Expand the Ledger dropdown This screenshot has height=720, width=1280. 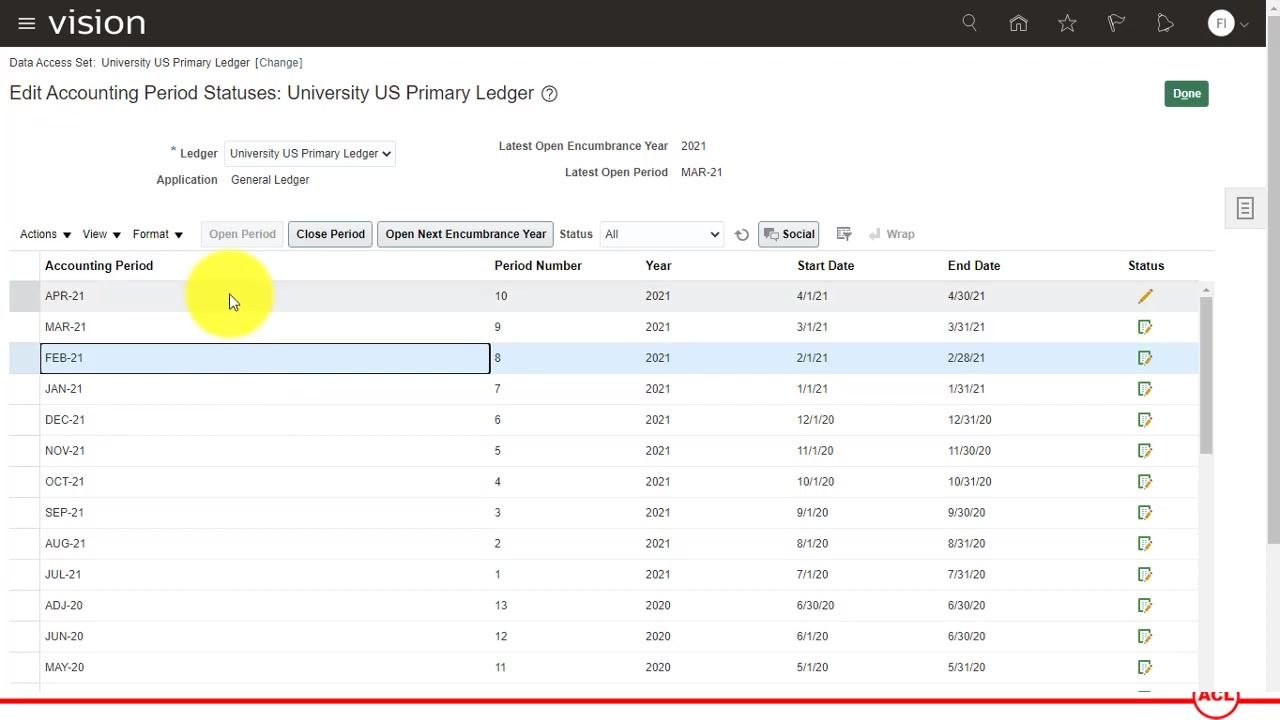coord(310,154)
